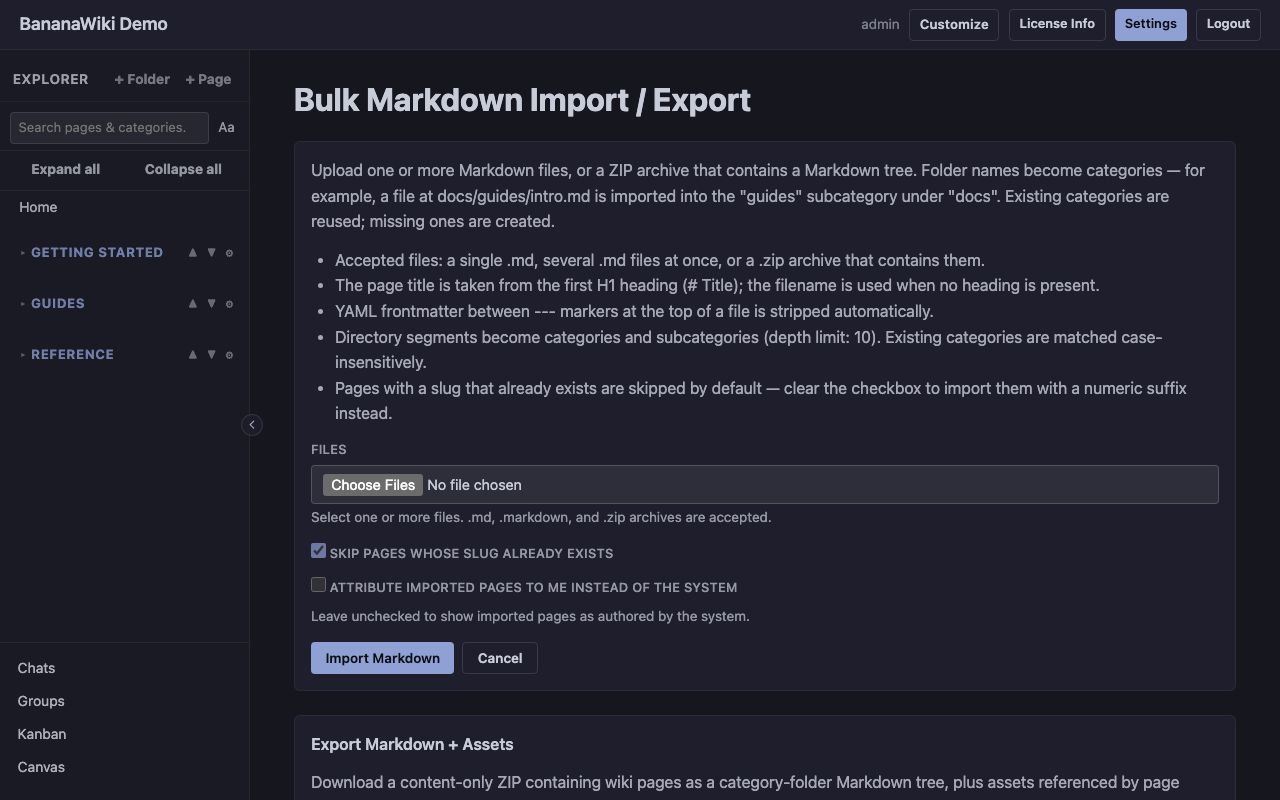Viewport: 1280px width, 800px height.
Task: Open Reference category settings gear
Action: [x=229, y=355]
